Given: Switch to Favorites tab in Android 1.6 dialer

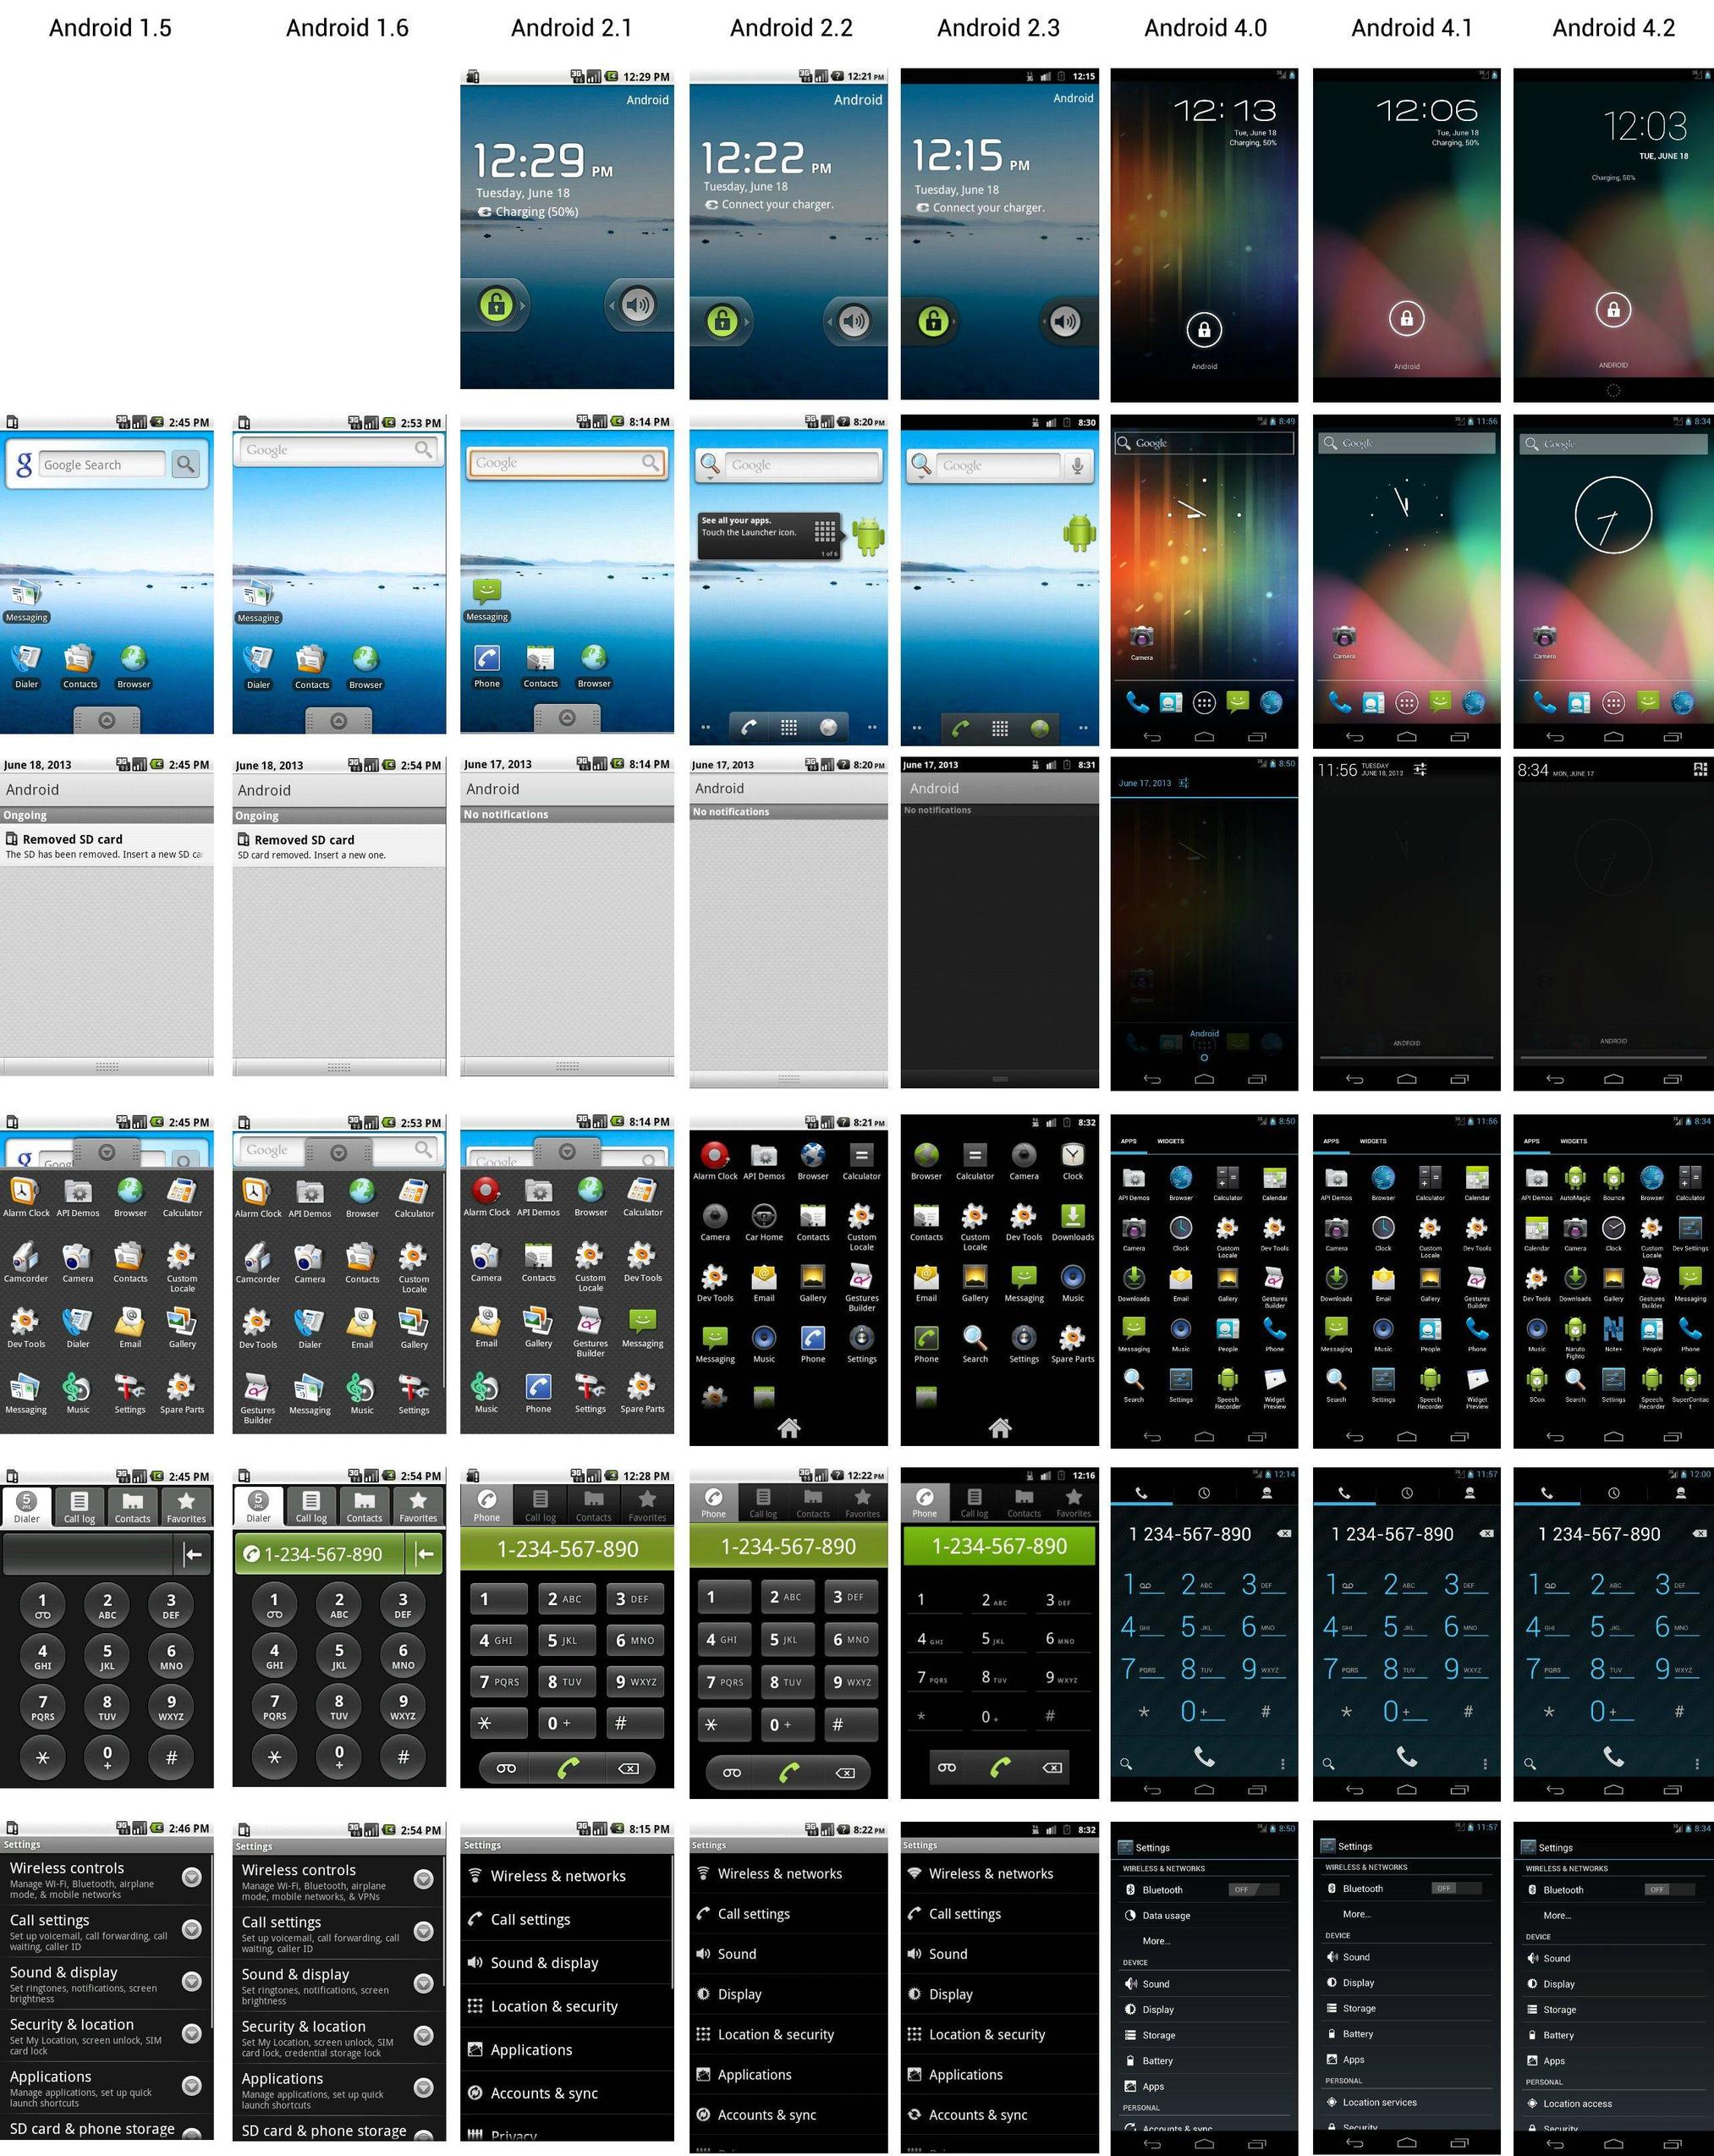Looking at the screenshot, I should coord(418,1506).
